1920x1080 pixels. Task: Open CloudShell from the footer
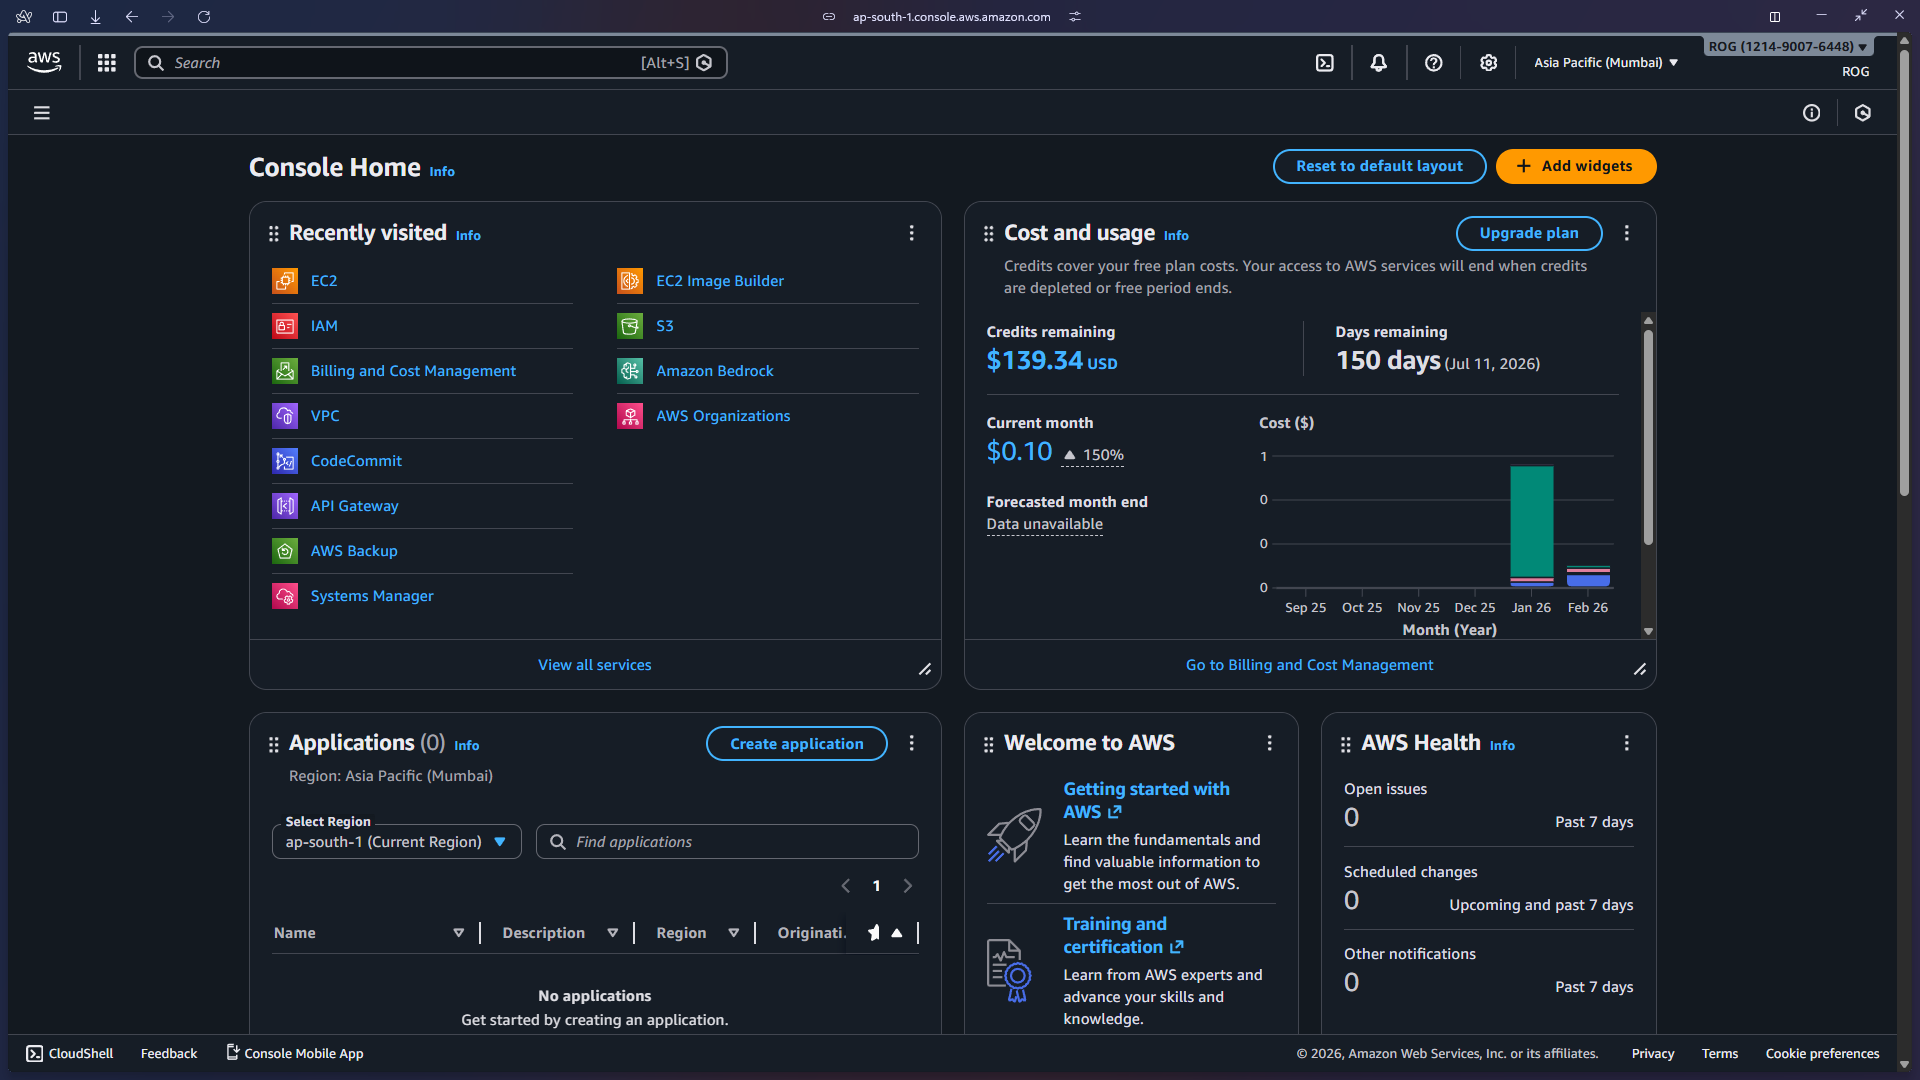pos(68,1053)
